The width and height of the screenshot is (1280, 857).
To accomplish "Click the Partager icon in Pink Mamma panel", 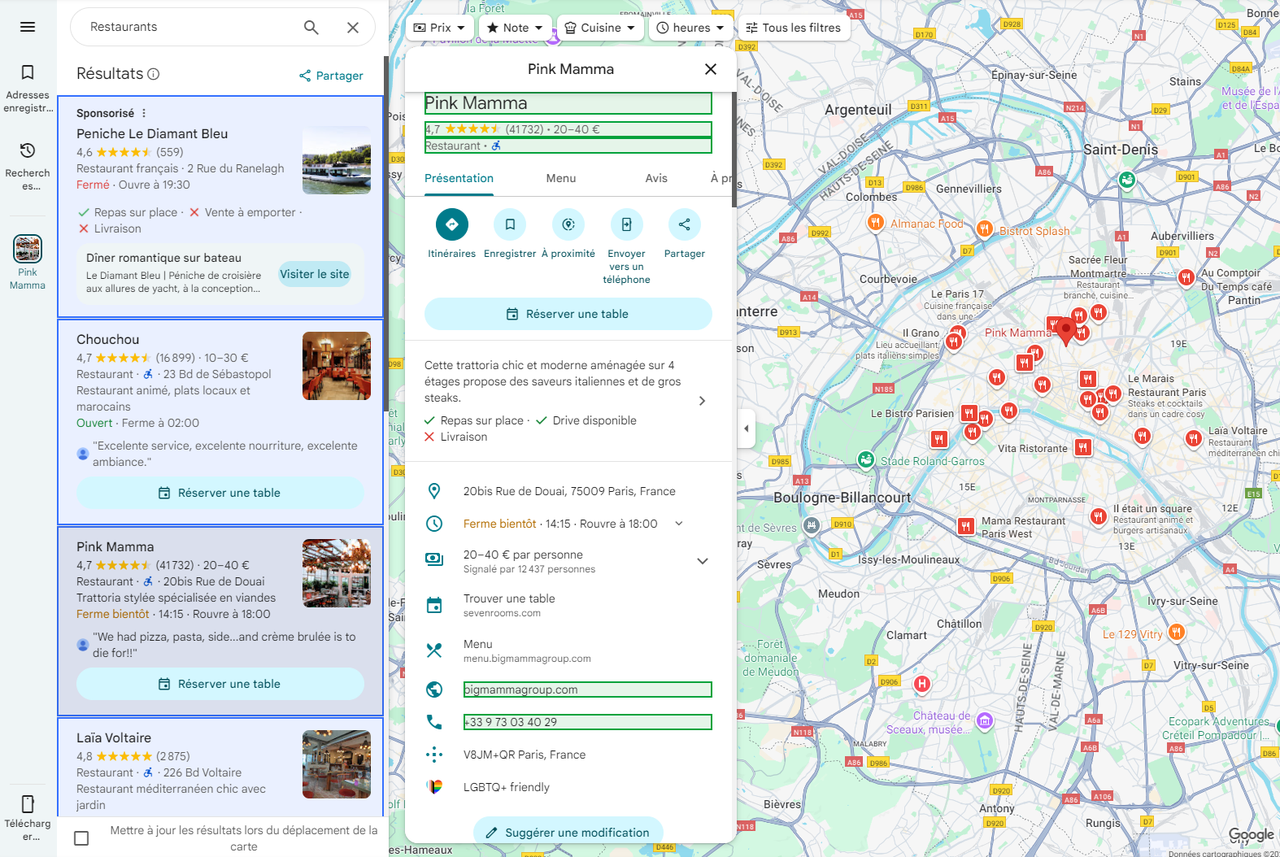I will [684, 225].
